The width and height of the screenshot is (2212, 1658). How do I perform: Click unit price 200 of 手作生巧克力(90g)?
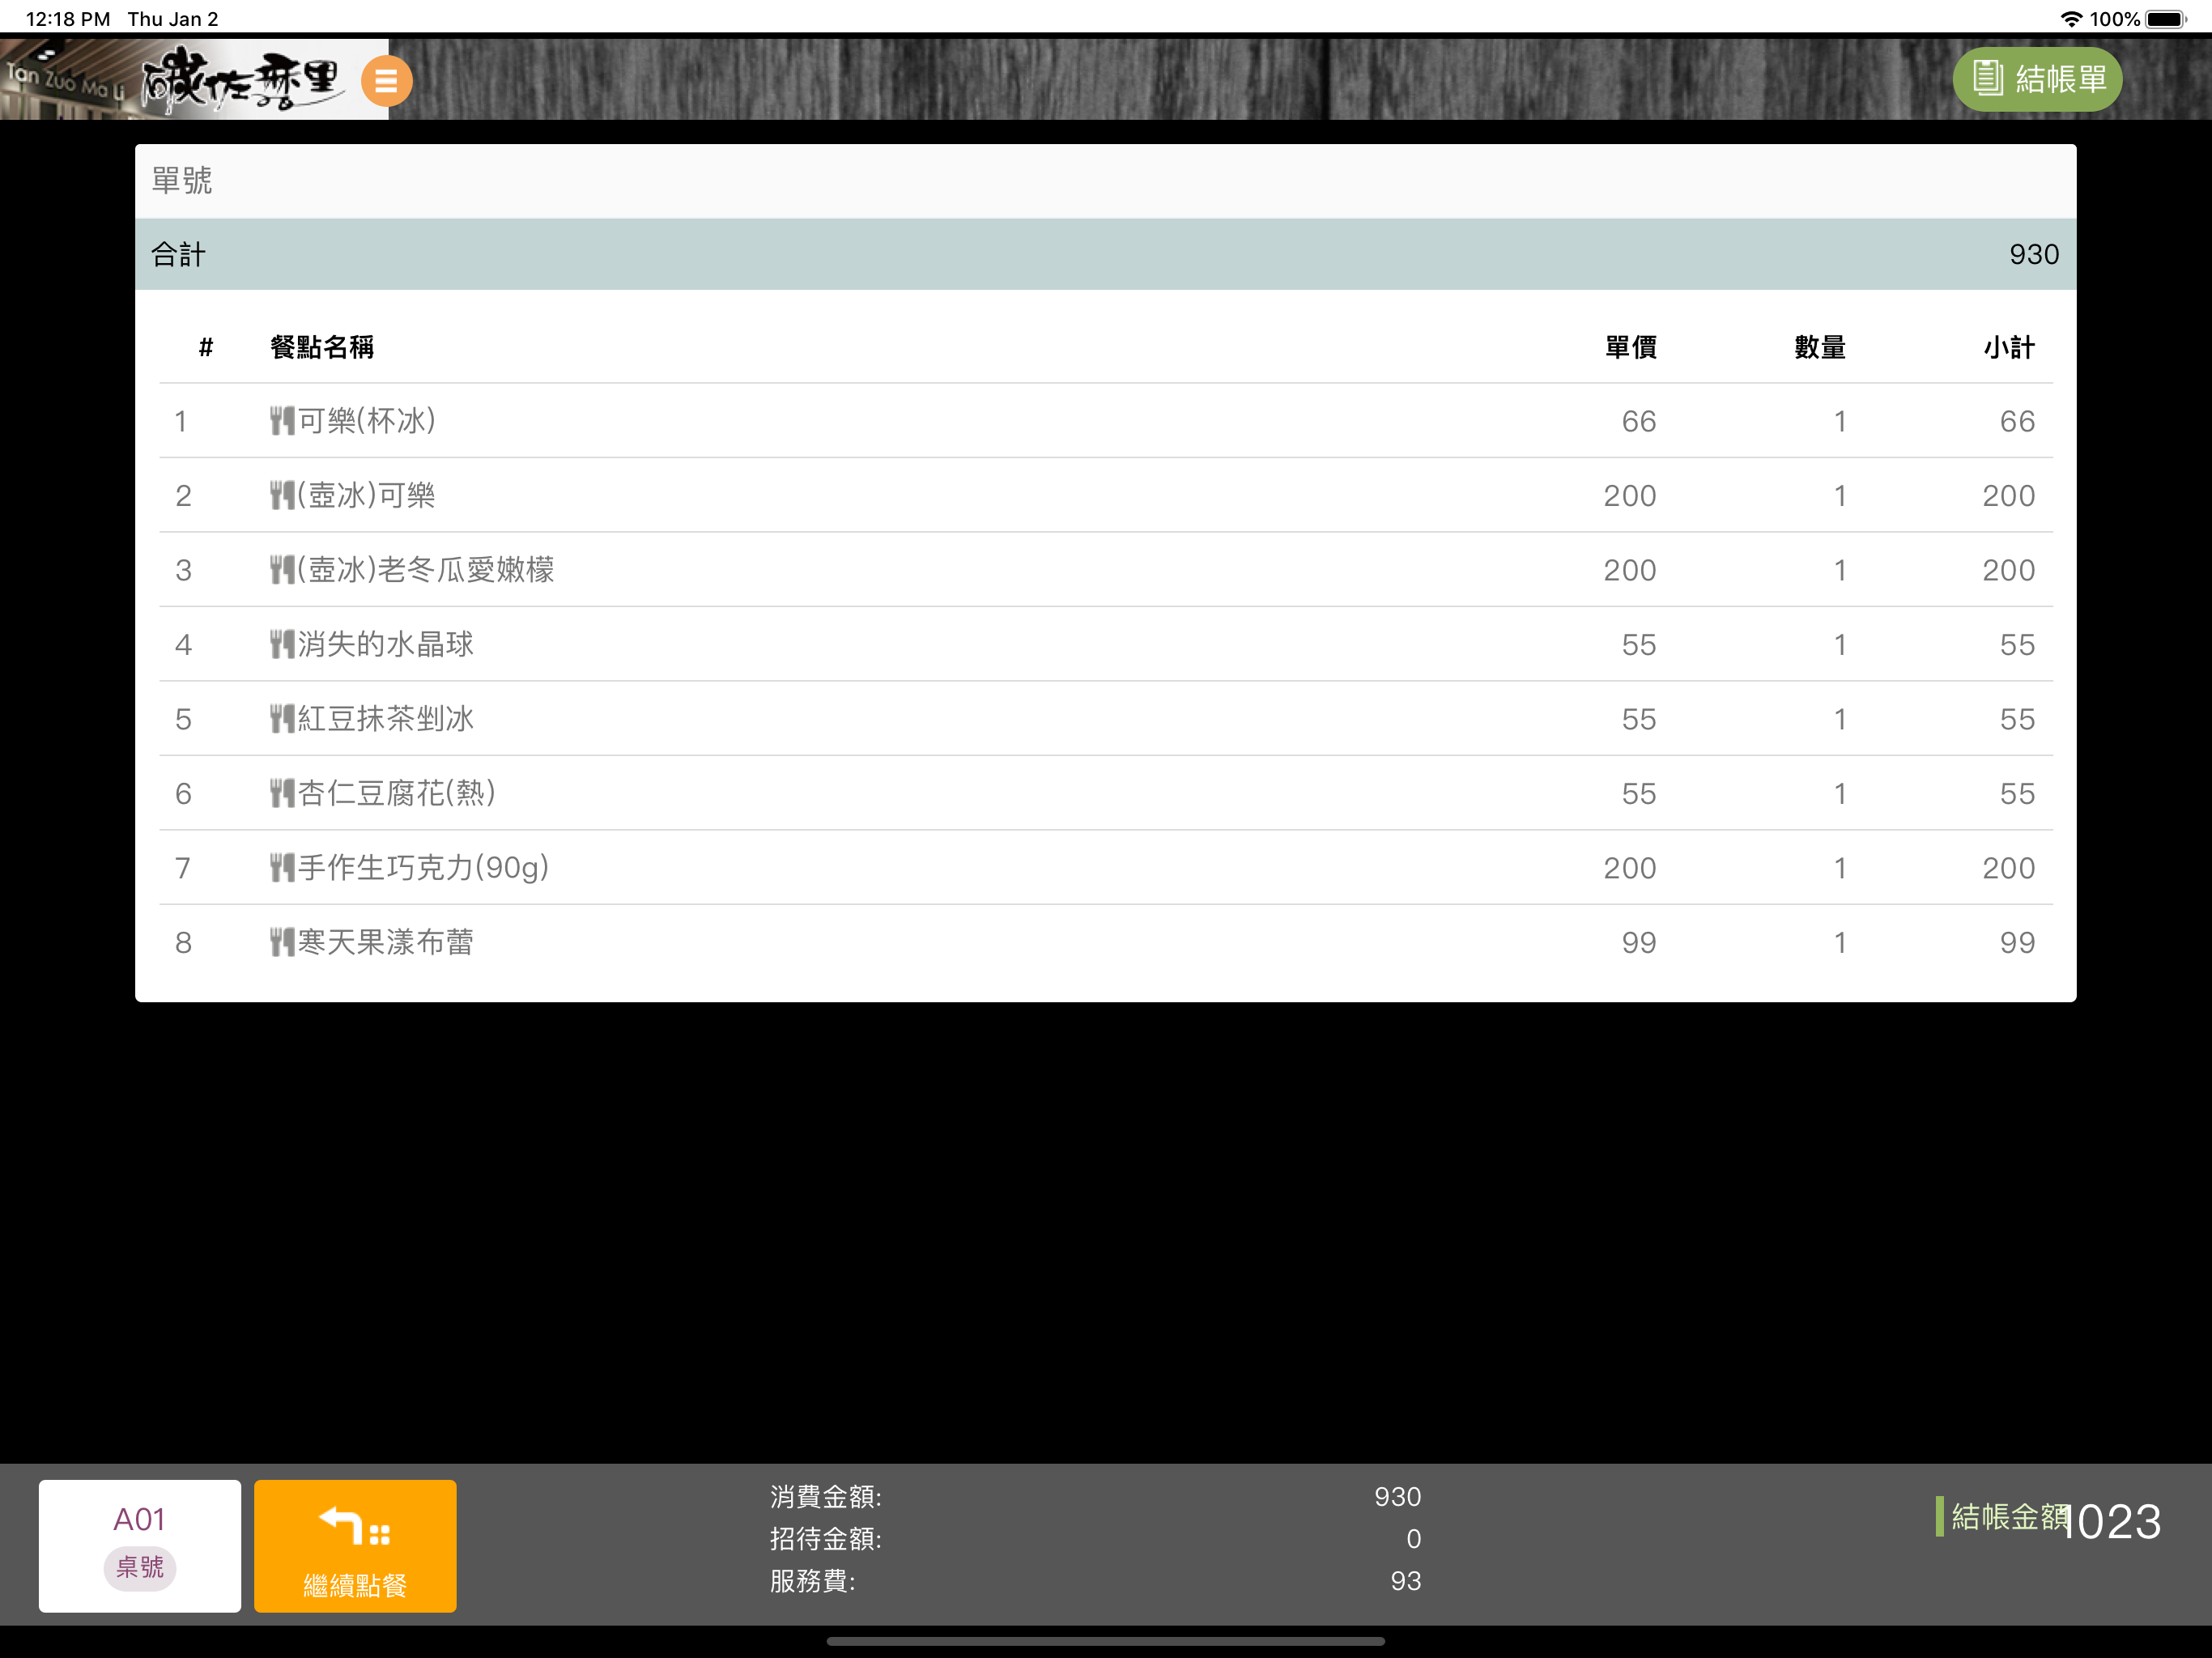point(1630,868)
